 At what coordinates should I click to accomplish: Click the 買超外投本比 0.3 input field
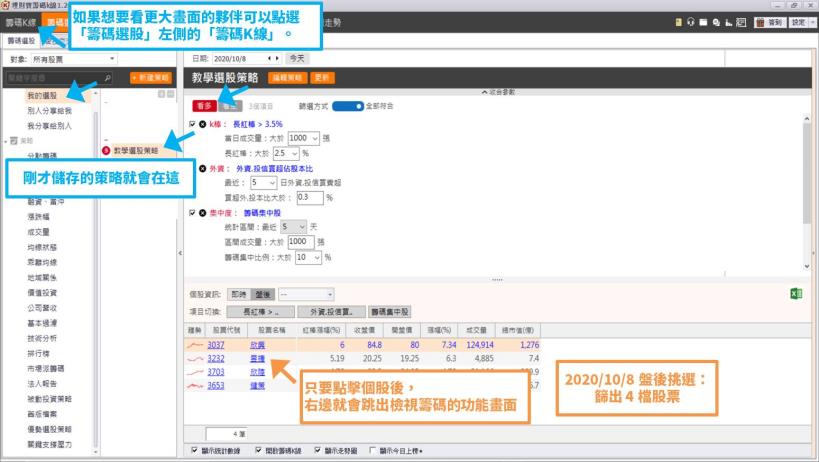pos(310,198)
